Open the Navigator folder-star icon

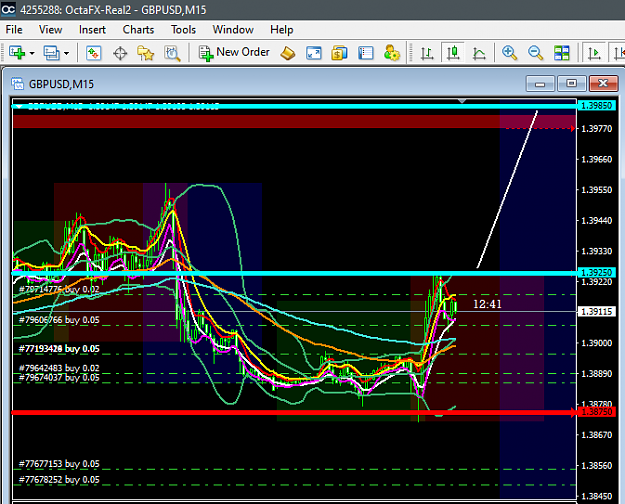[145, 53]
